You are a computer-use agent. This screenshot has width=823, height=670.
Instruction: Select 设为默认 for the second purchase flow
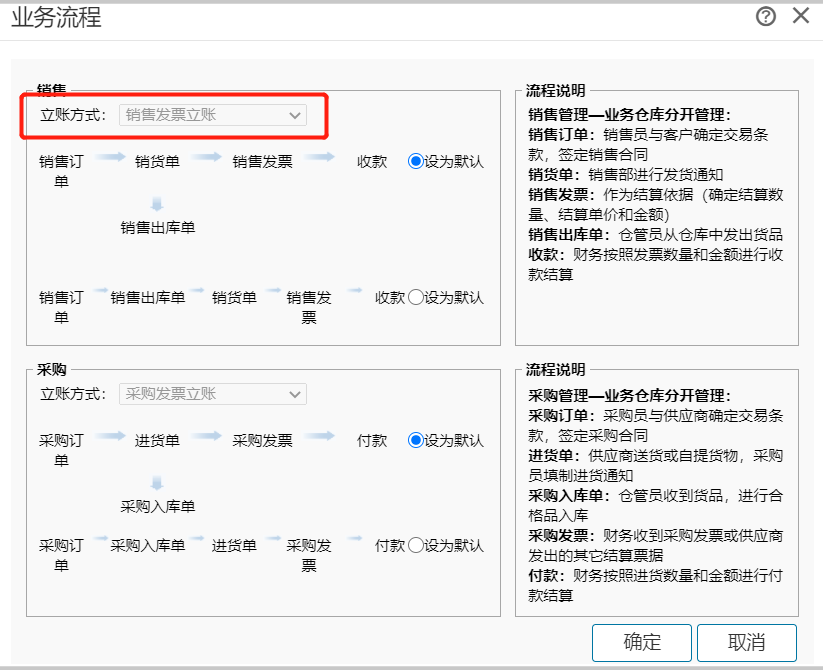(416, 546)
